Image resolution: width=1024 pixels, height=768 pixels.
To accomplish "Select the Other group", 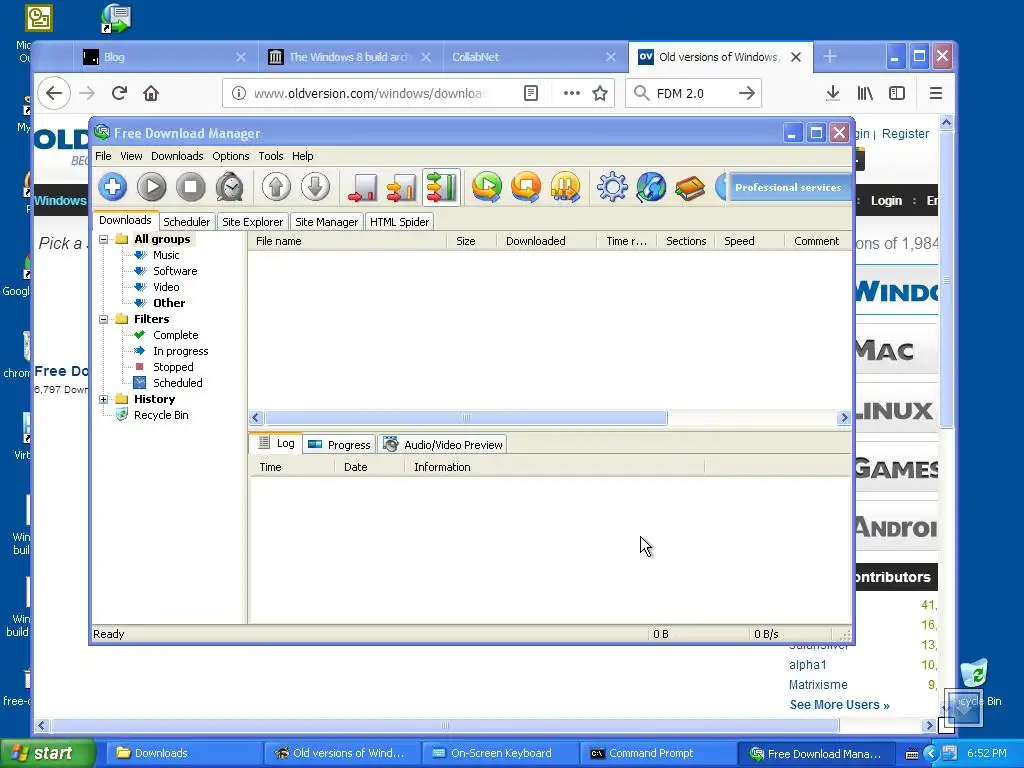I will (169, 303).
